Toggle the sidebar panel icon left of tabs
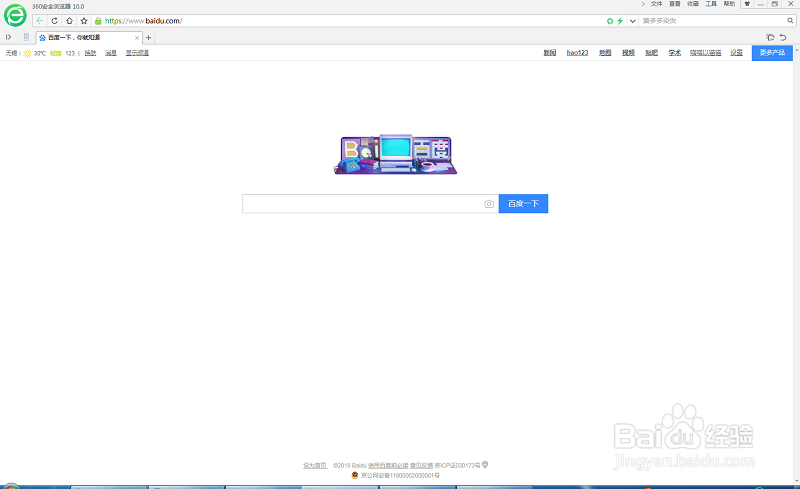This screenshot has width=800, height=489. point(9,37)
